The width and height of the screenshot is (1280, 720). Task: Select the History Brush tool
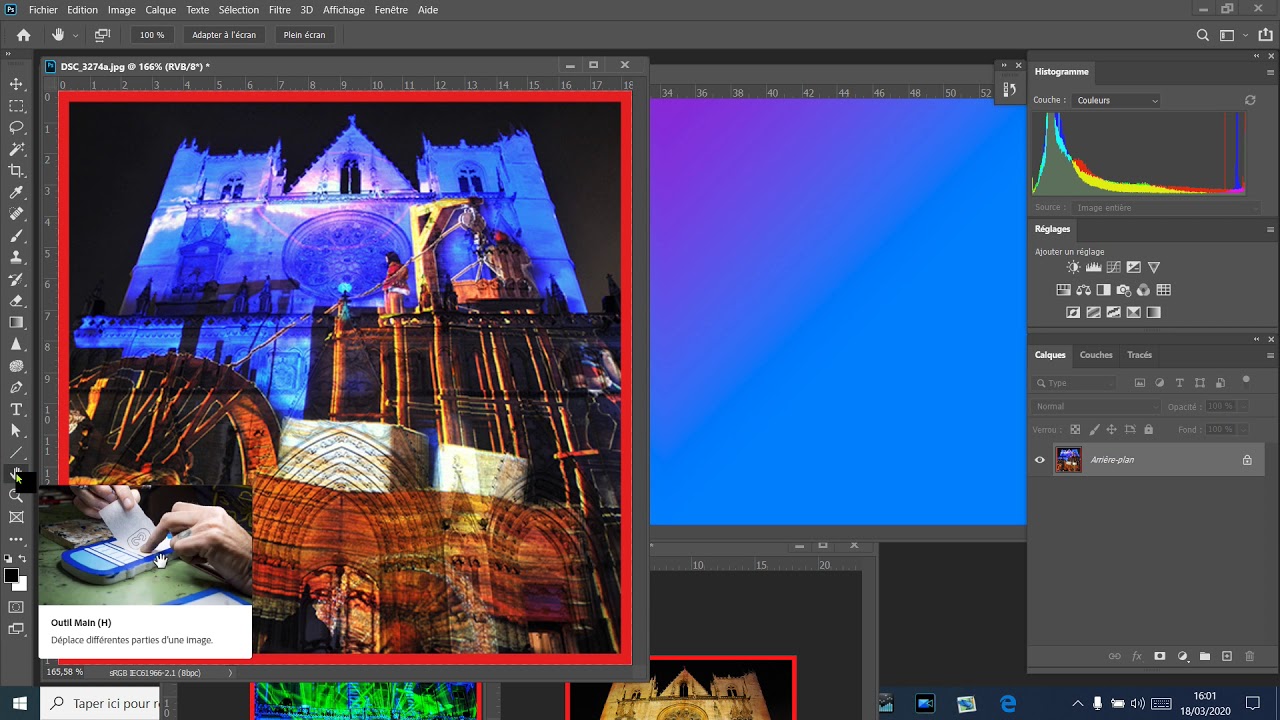[16, 279]
